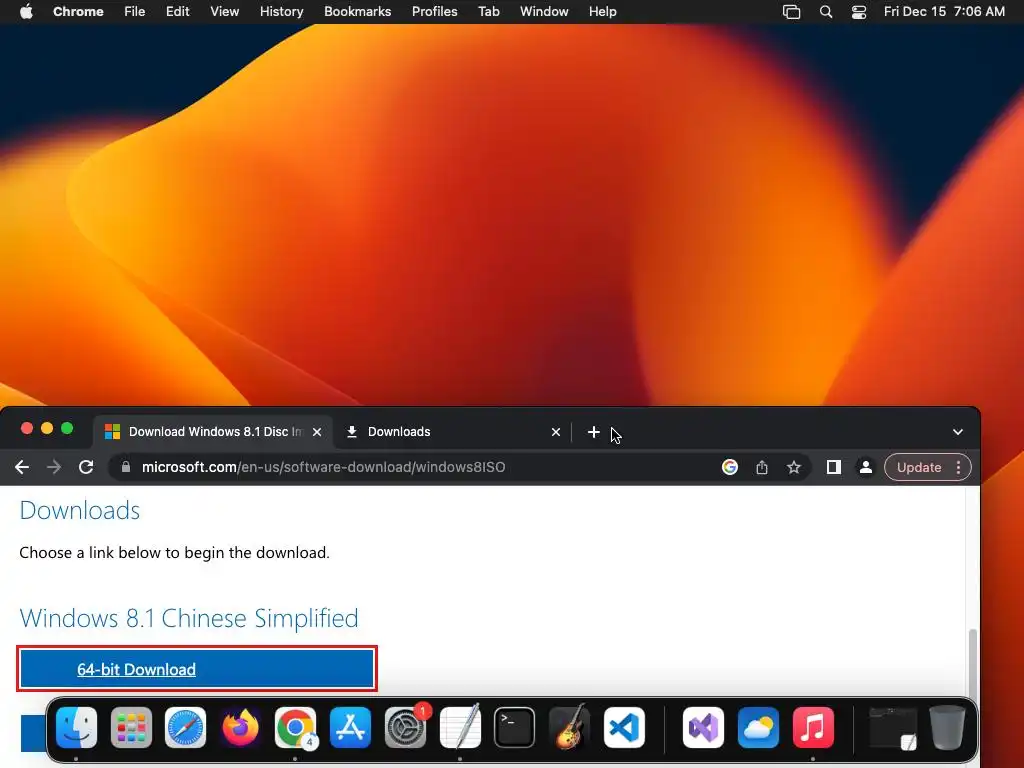Close the Download Windows 8.1 tab
Viewport: 1024px width, 768px height.
coord(317,432)
